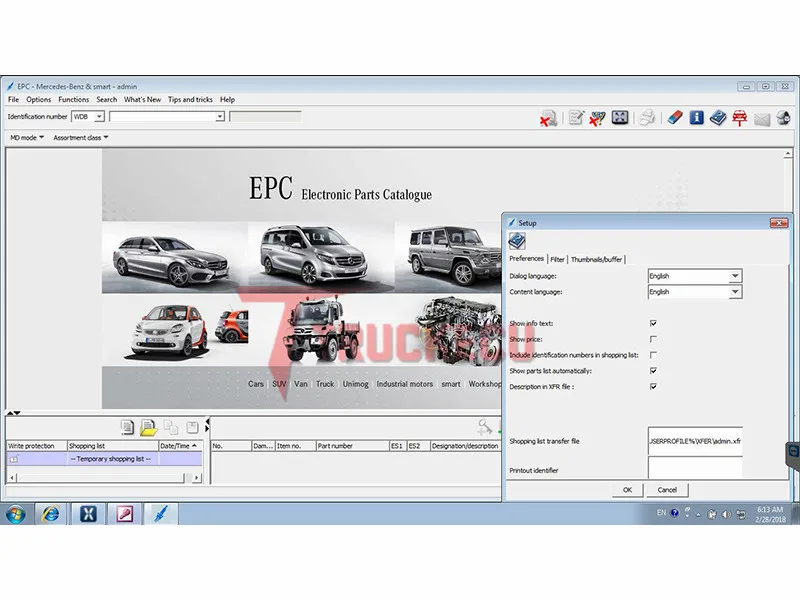Click the panel collapse arrows above shopping list
The height and width of the screenshot is (600, 800).
[x=14, y=413]
